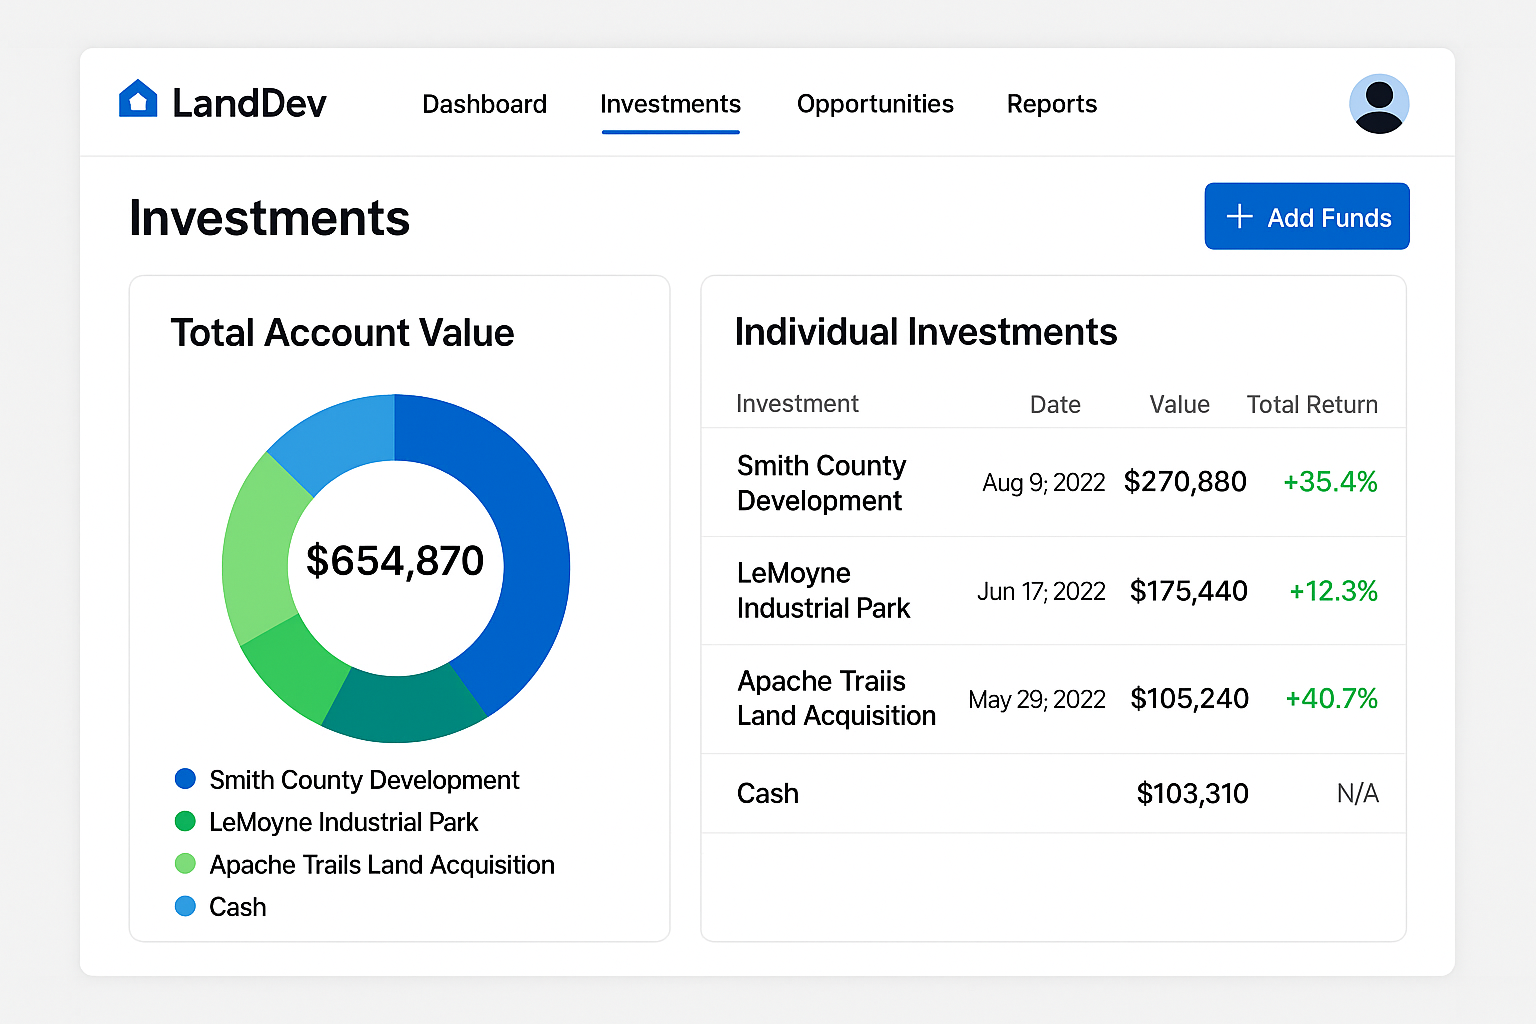The image size is (1536, 1024).
Task: Select the Investments navigation tab
Action: [670, 104]
